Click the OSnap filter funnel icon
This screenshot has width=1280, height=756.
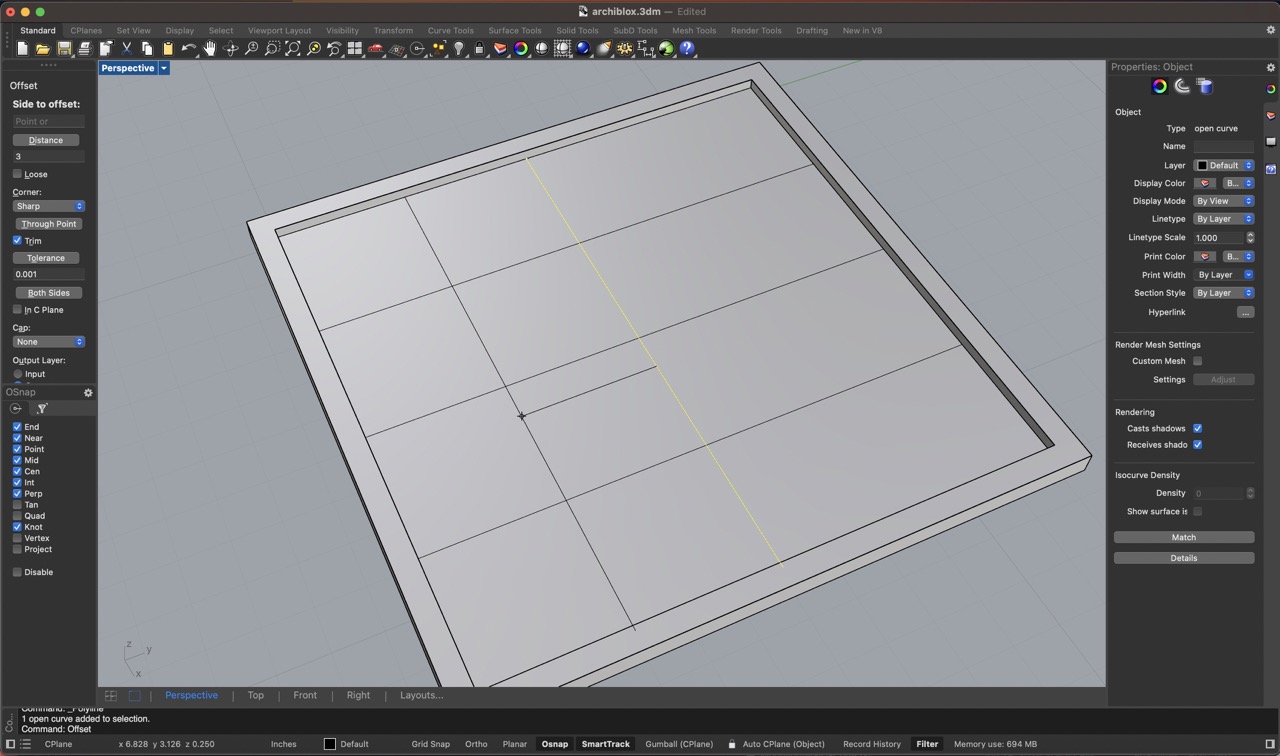tap(42, 408)
